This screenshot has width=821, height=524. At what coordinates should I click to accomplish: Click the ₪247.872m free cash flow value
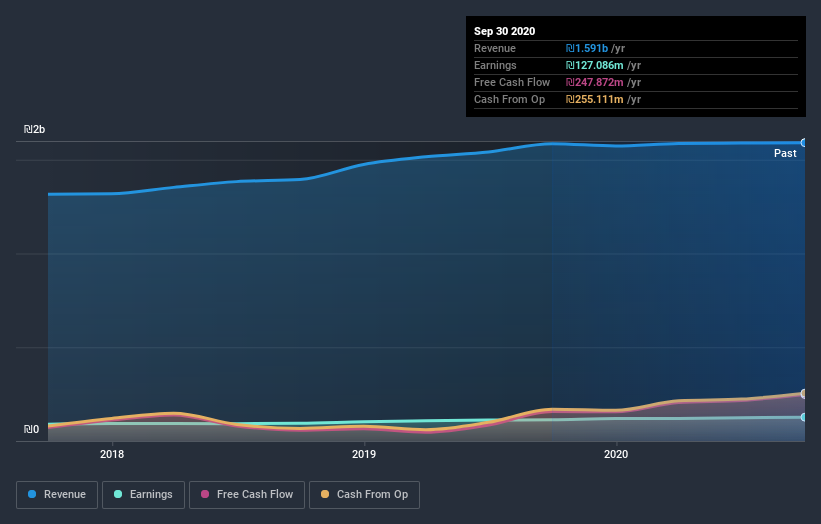(x=594, y=82)
